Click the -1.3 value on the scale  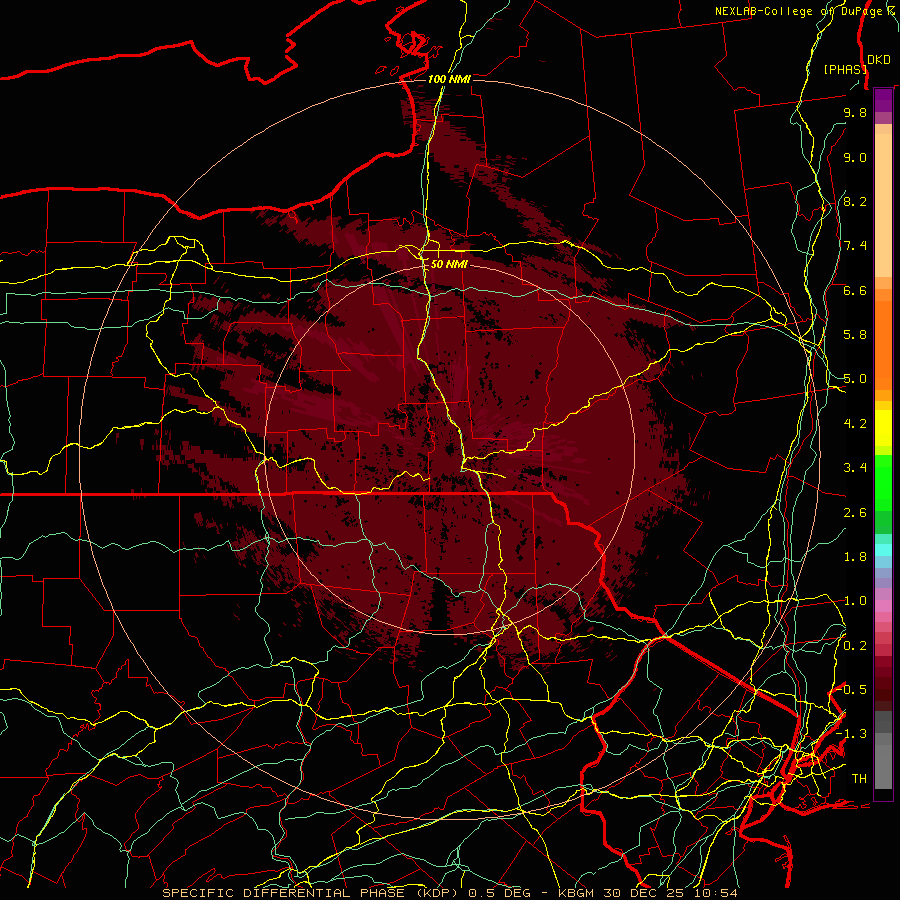point(852,734)
